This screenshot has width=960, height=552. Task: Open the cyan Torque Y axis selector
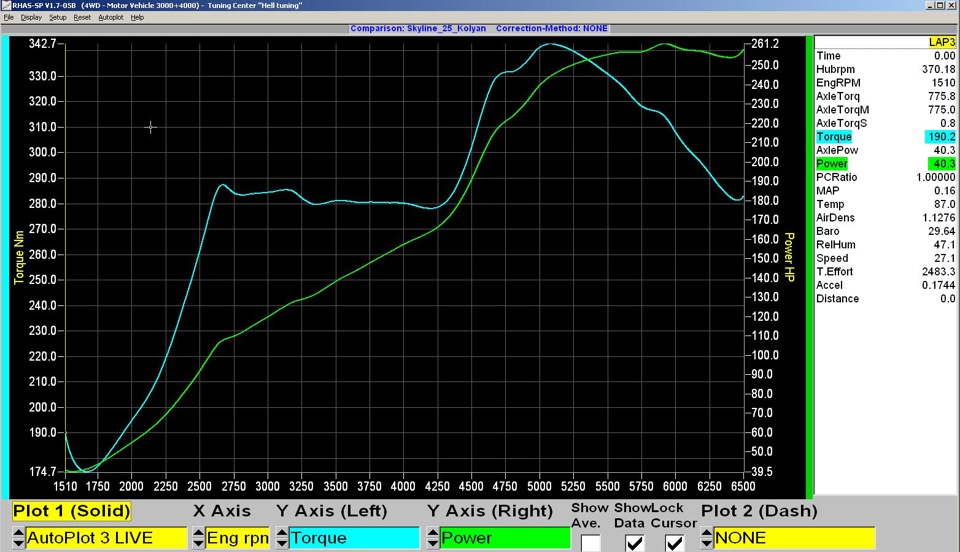[x=354, y=538]
